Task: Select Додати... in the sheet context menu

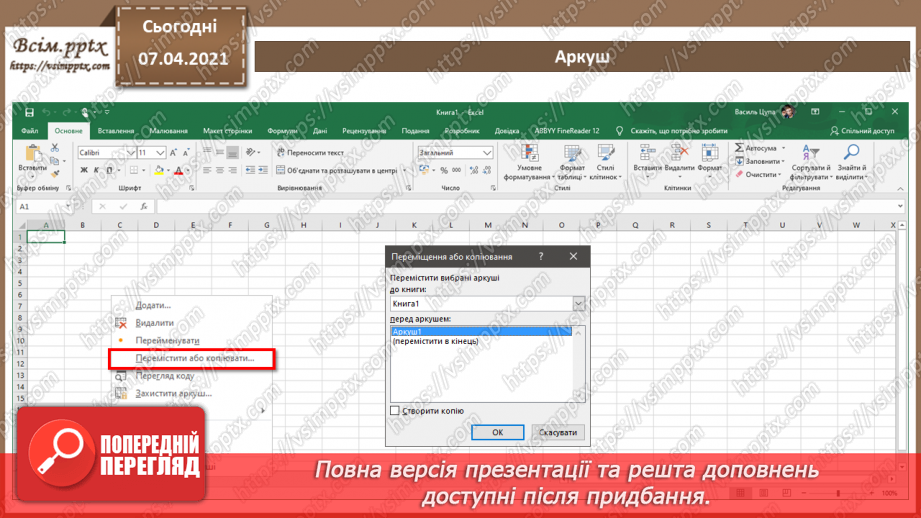Action: (x=153, y=305)
